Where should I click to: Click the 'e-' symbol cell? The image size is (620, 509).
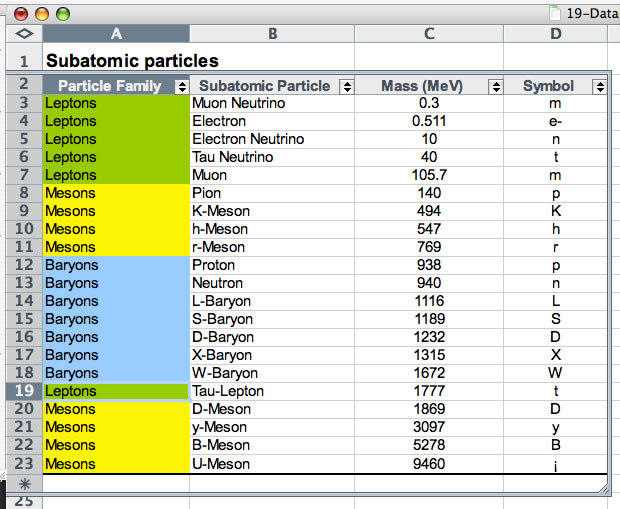pos(555,121)
